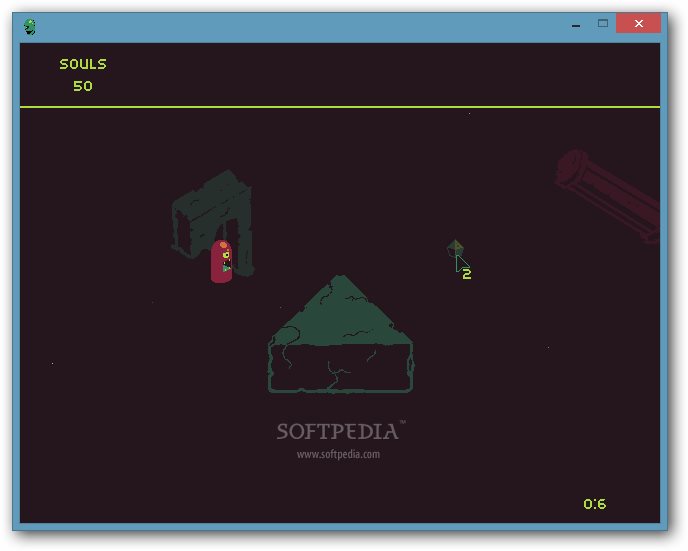Click the souls count 50
This screenshot has width=688, height=551.
(x=83, y=86)
